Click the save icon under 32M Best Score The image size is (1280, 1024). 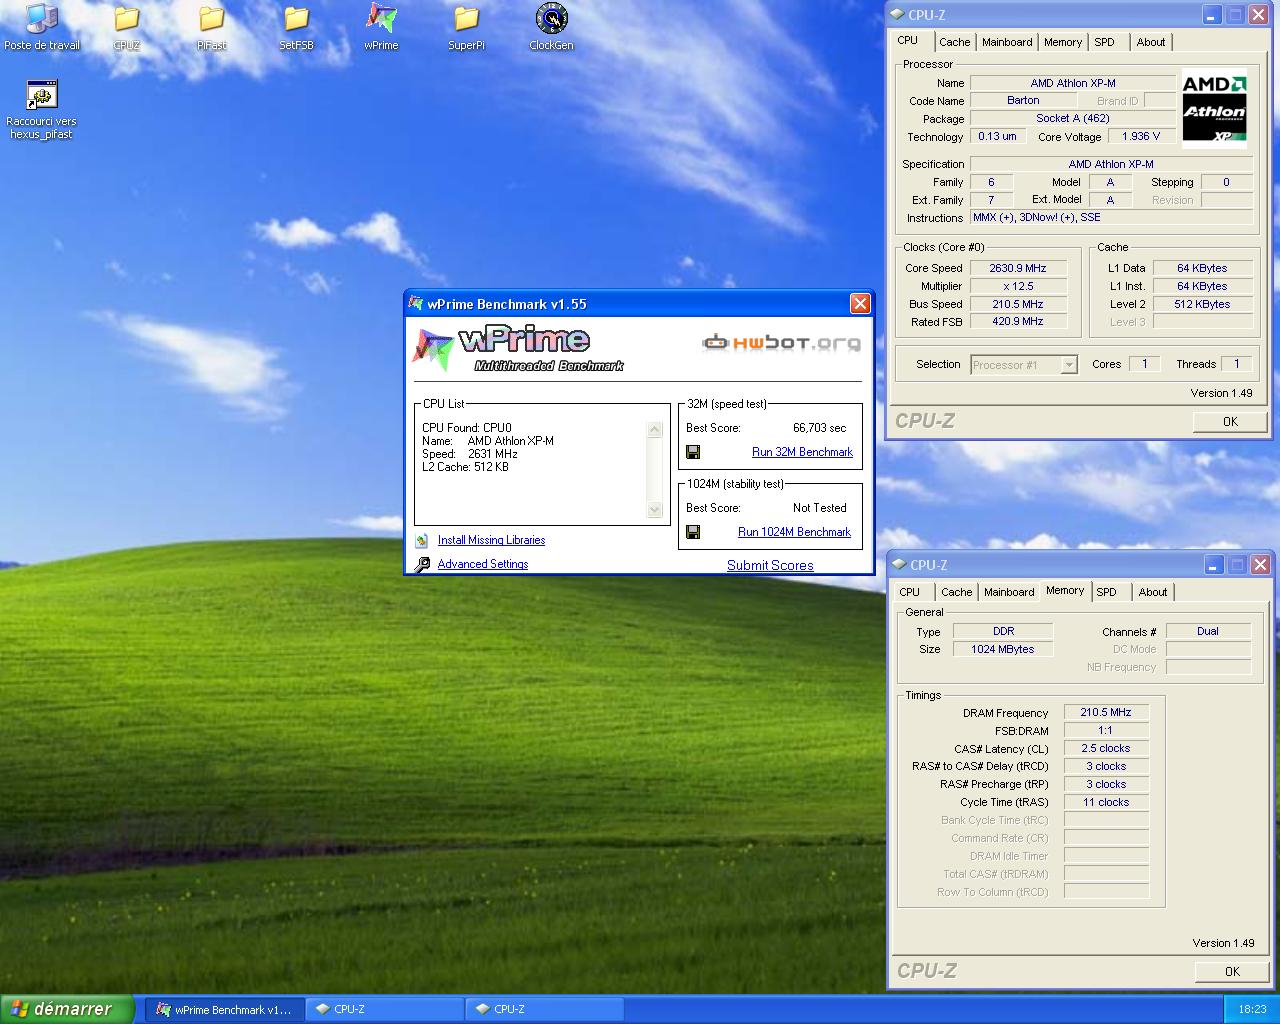693,452
